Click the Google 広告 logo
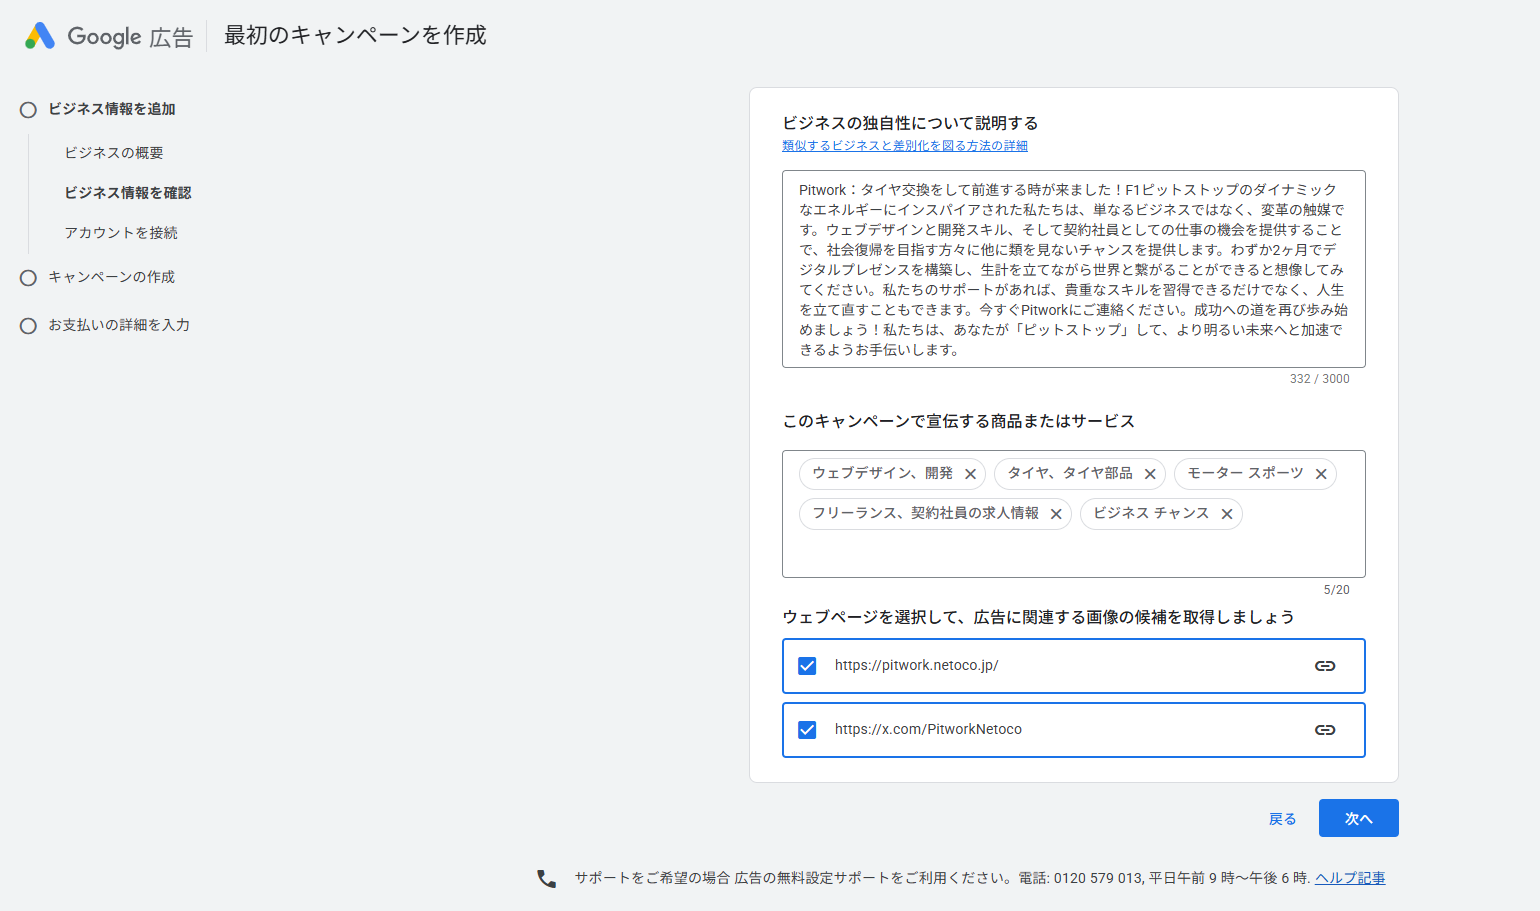 pos(107,34)
